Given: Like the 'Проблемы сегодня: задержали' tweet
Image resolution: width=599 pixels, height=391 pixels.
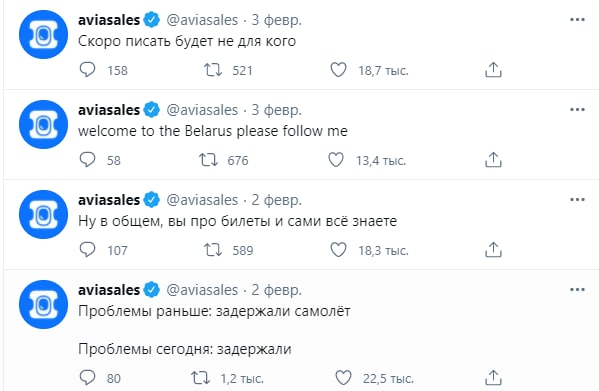Looking at the screenshot, I should pyautogui.click(x=343, y=378).
